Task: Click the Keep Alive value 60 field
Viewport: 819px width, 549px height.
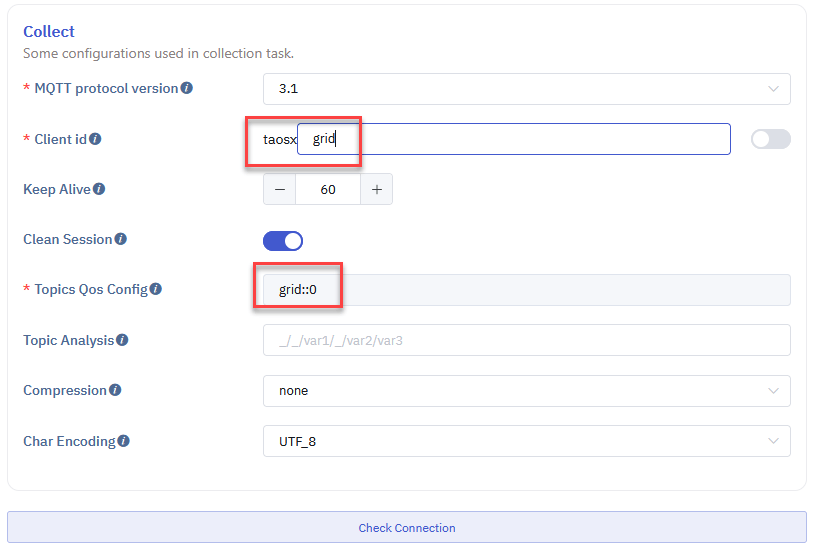Action: [x=328, y=189]
